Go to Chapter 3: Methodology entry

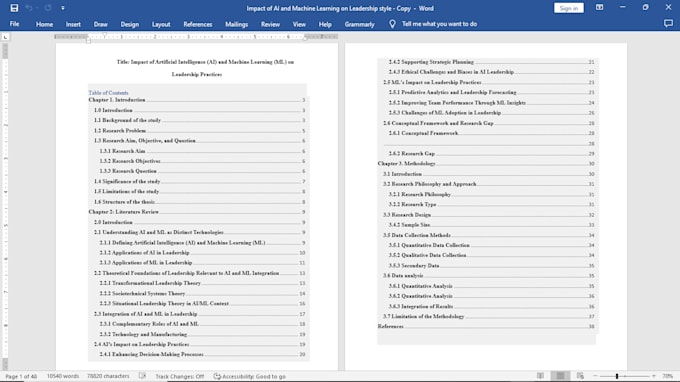pyautogui.click(x=486, y=163)
